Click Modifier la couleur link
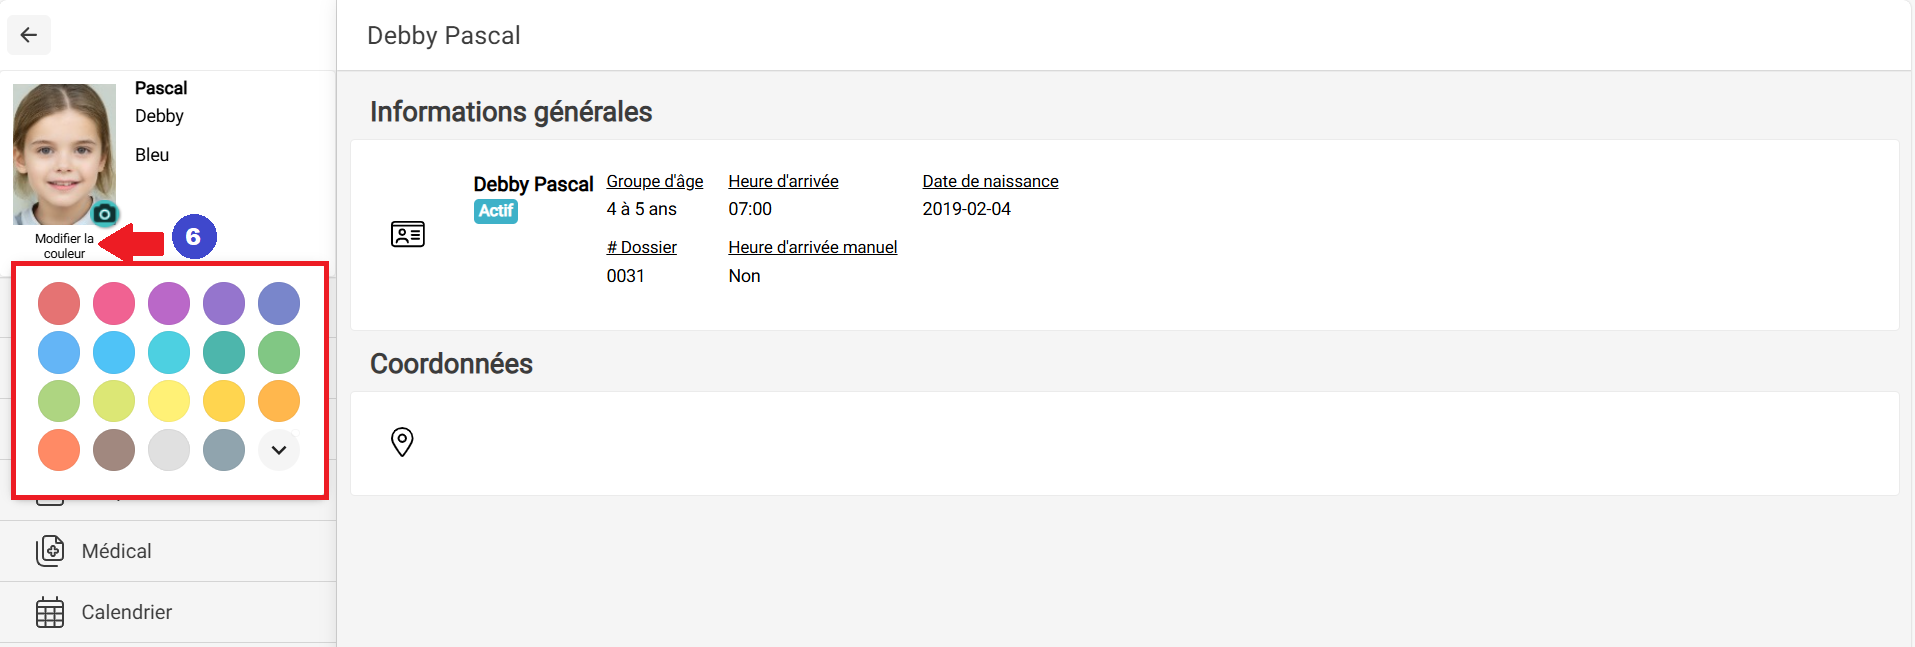The width and height of the screenshot is (1915, 647). [x=64, y=246]
